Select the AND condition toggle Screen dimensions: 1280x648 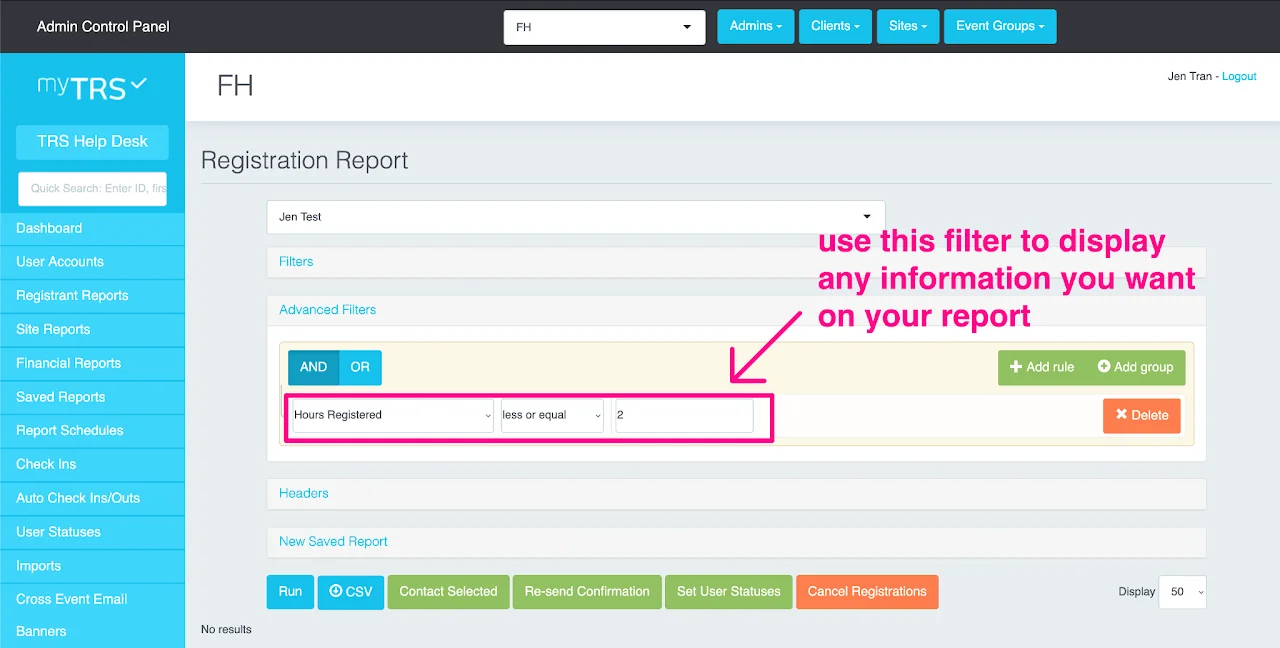pos(313,367)
